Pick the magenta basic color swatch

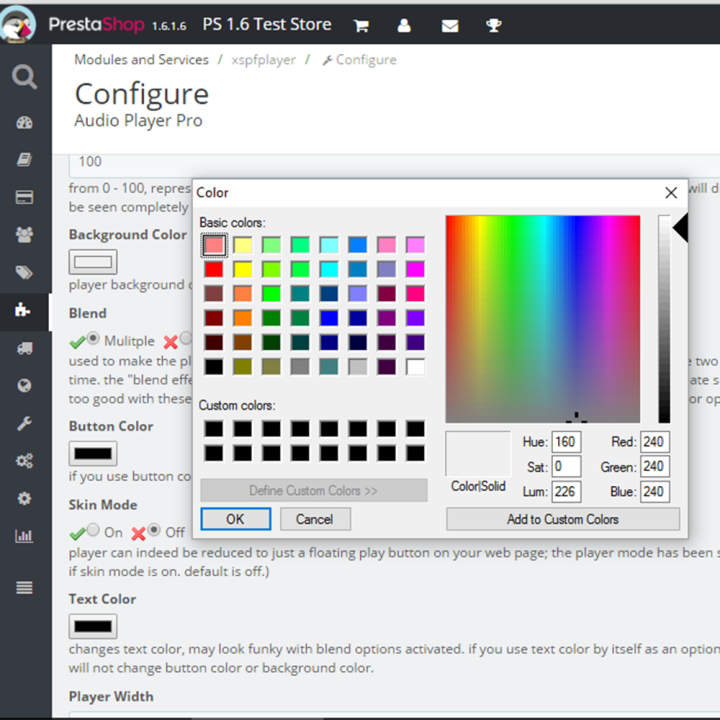pos(416,269)
